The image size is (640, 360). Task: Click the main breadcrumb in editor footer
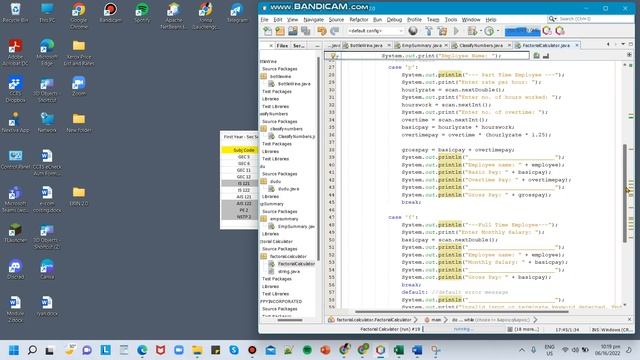(436, 320)
